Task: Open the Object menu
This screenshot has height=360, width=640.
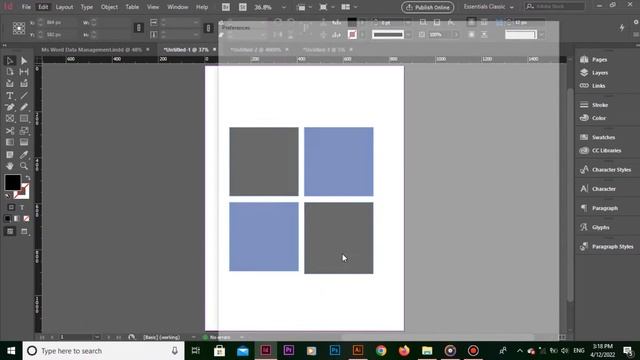Action: [x=109, y=7]
